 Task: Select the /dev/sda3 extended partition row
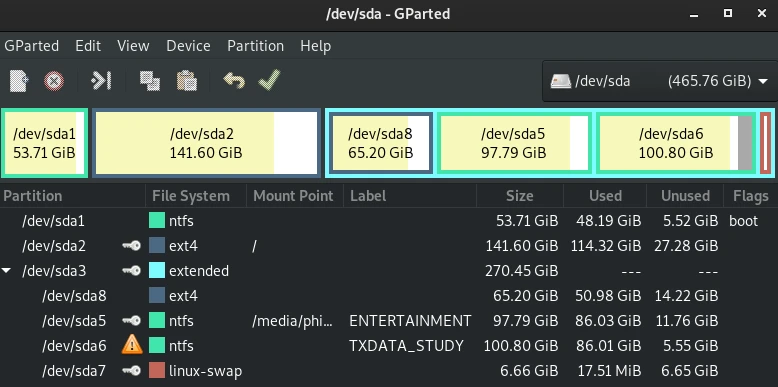coord(389,271)
